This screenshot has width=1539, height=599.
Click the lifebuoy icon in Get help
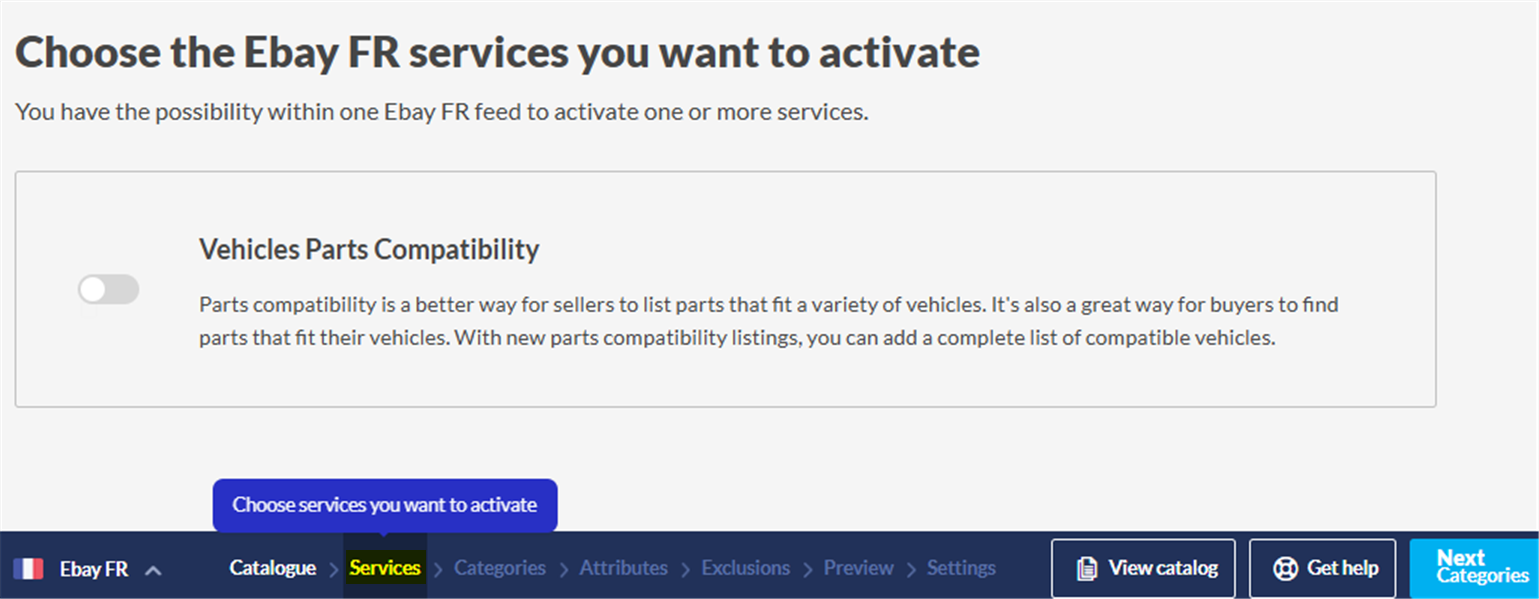[x=1285, y=569]
